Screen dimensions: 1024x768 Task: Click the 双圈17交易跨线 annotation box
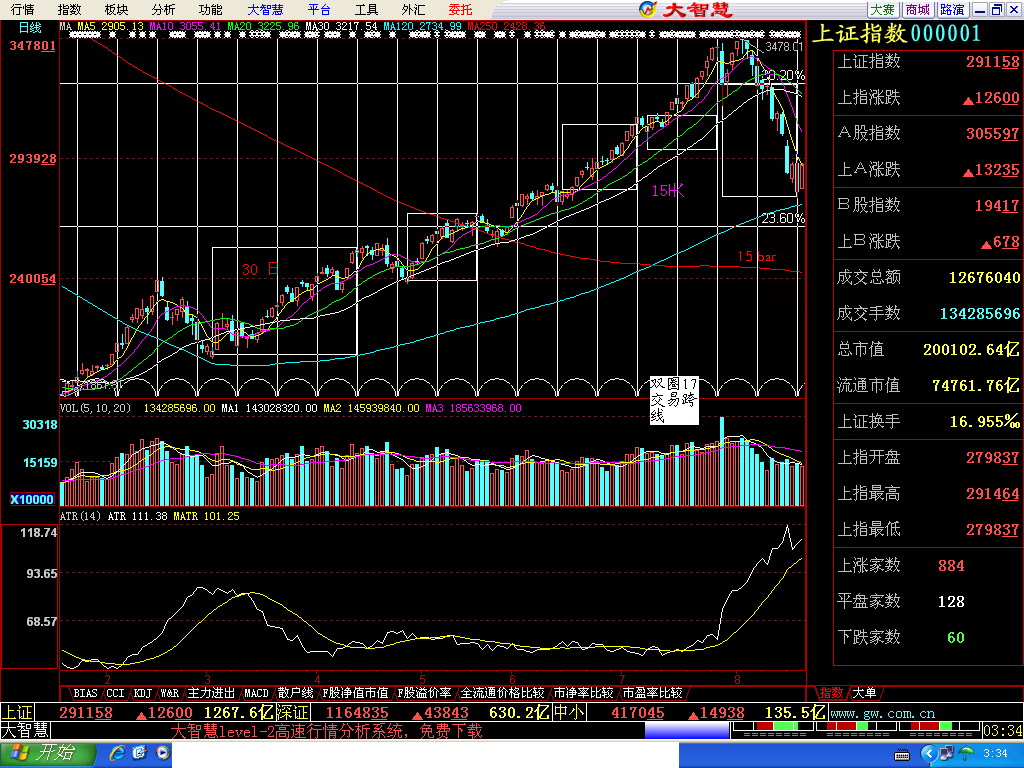click(674, 400)
